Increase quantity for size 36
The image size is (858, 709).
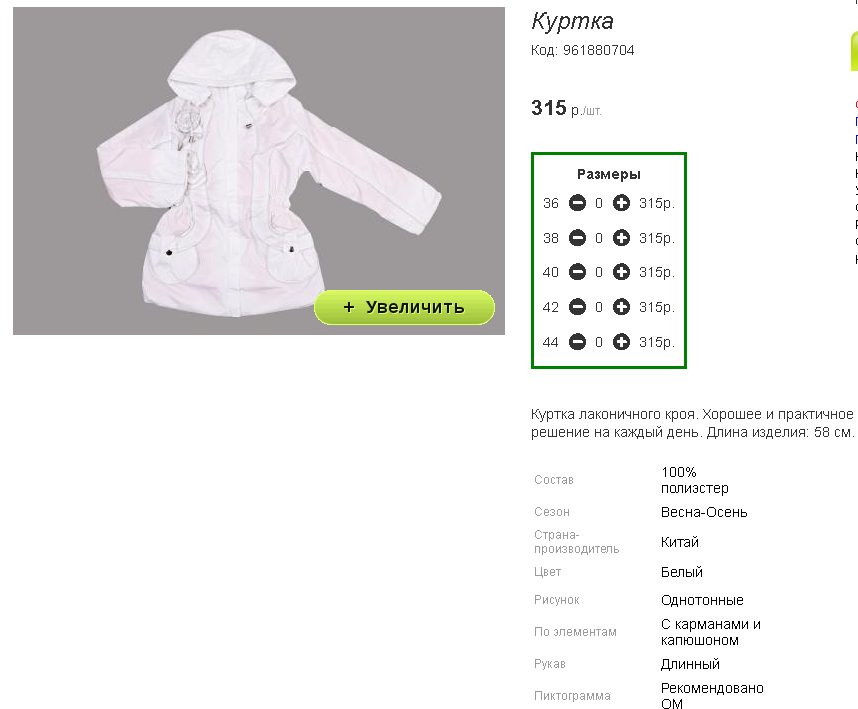(x=621, y=203)
